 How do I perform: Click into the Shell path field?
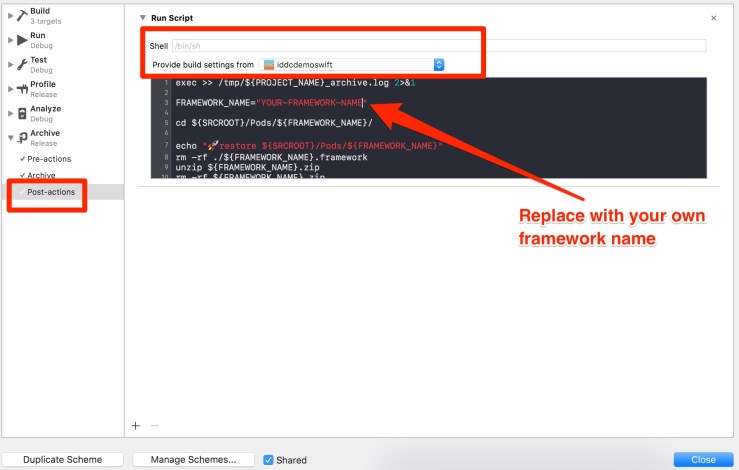tap(438, 46)
